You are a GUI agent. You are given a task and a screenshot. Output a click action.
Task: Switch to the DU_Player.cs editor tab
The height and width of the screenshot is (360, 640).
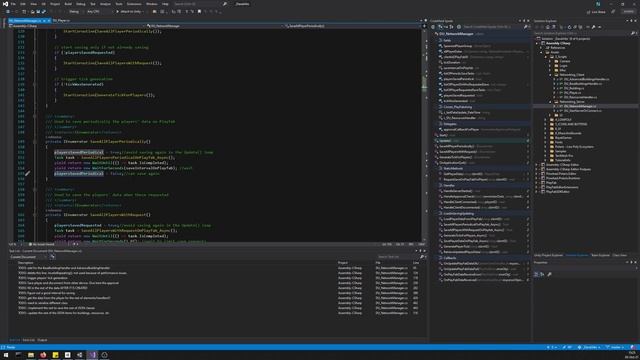pos(61,20)
